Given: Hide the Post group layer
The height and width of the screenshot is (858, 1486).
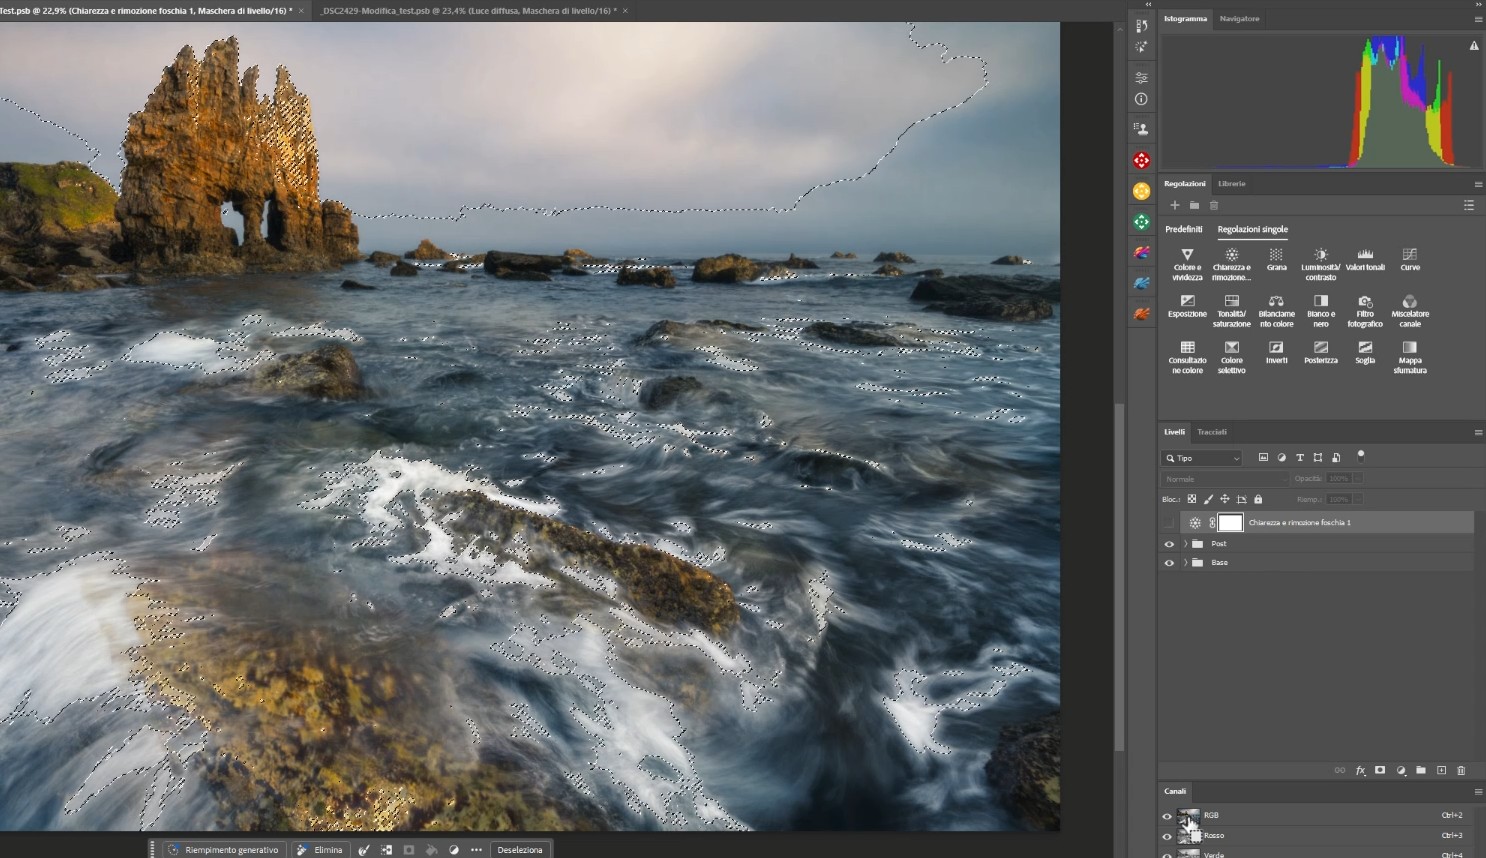Looking at the screenshot, I should (1169, 544).
